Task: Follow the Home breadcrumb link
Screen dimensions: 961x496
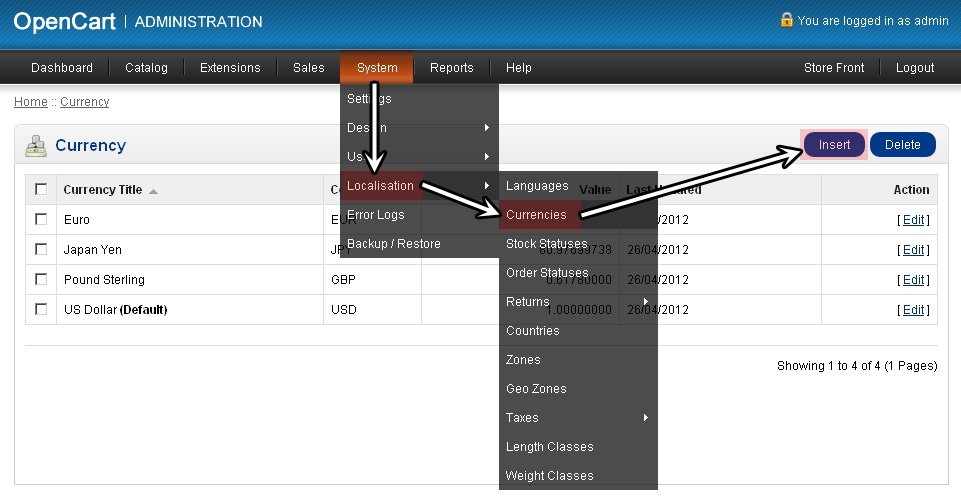Action: point(31,102)
